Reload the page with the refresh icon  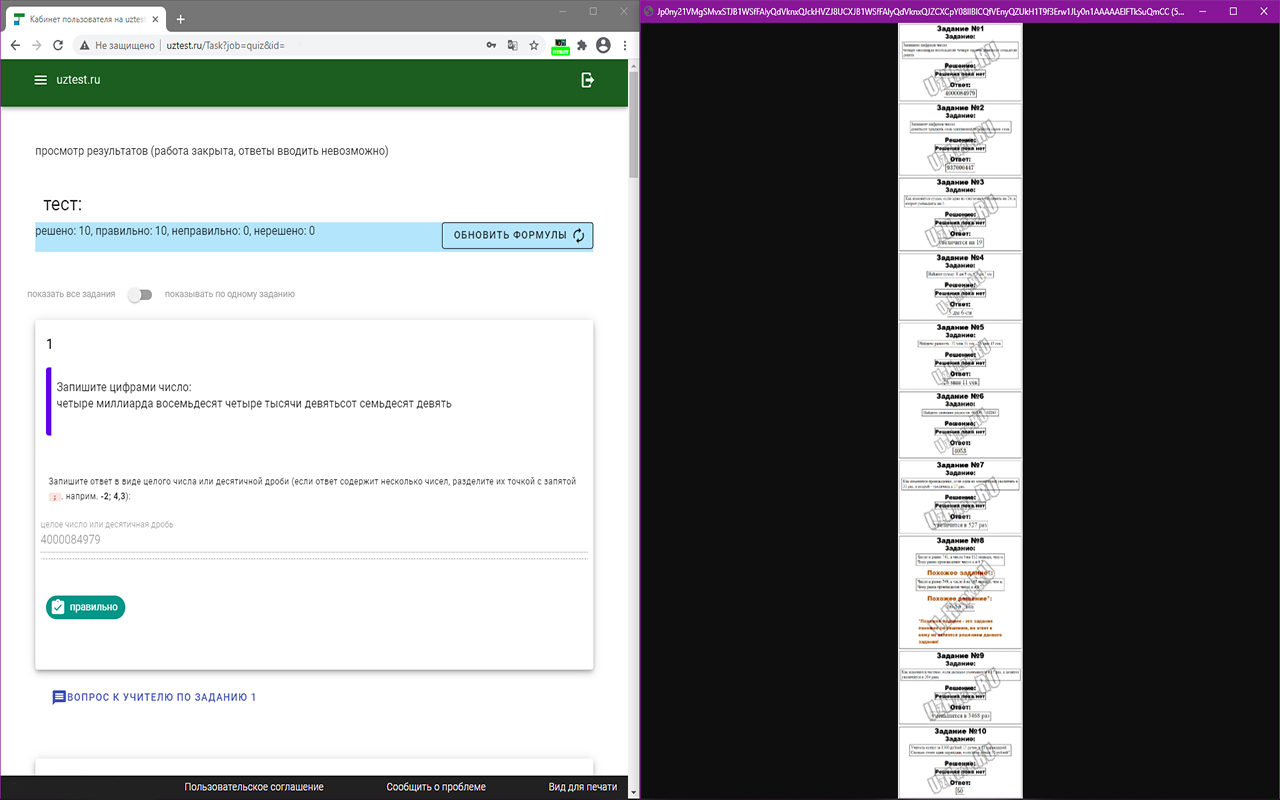coord(58,46)
